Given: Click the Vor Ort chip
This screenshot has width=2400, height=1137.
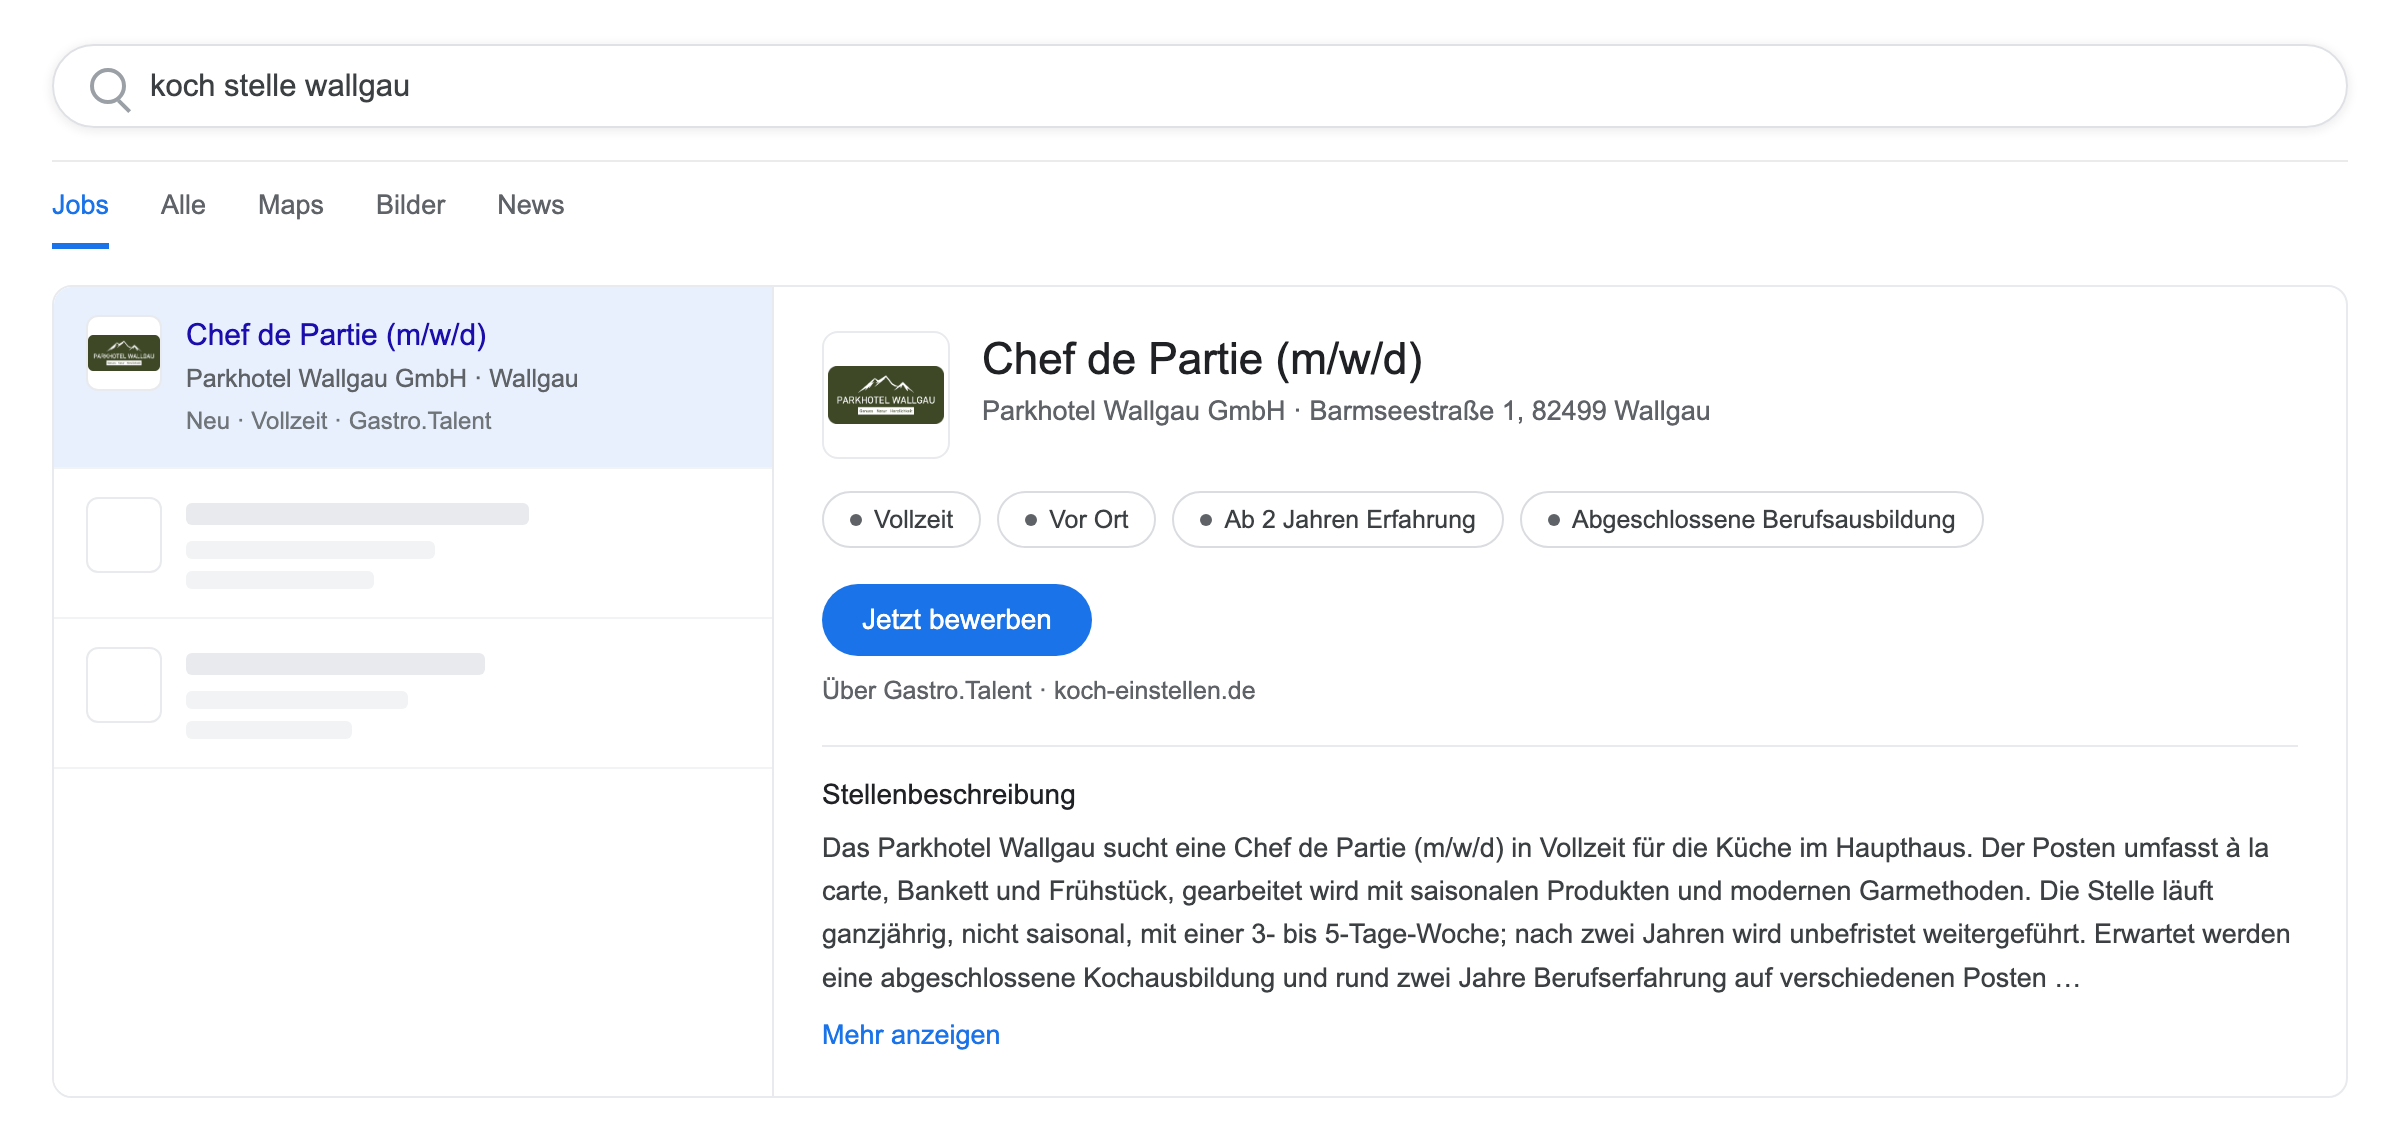Looking at the screenshot, I should 1076,519.
